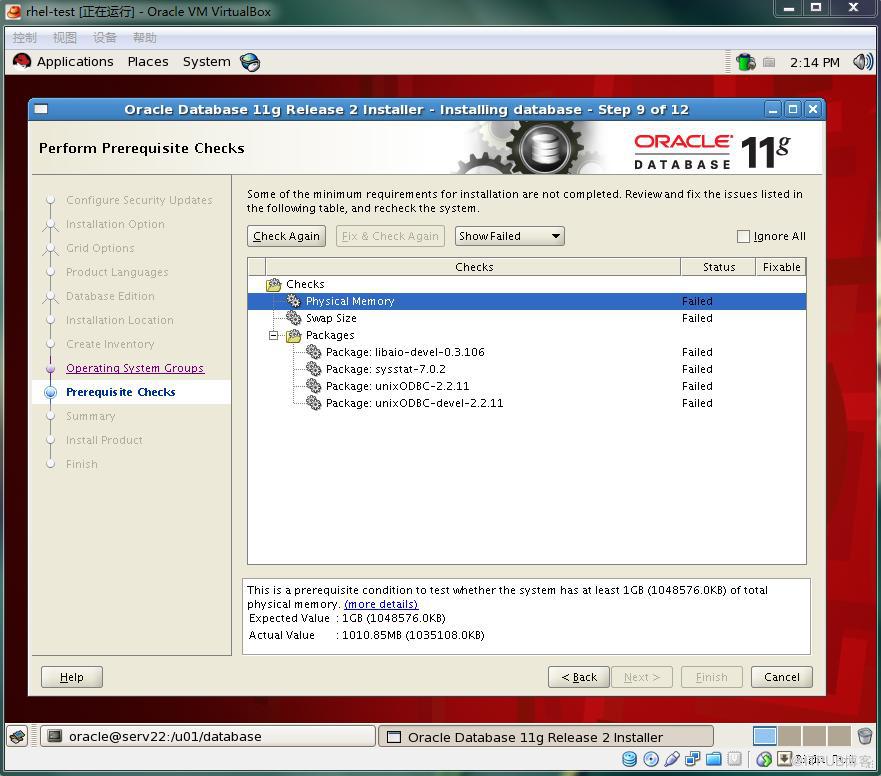Image resolution: width=881 pixels, height=776 pixels.
Task: Click the gear icon for unixODBC-devel package
Action: point(314,403)
